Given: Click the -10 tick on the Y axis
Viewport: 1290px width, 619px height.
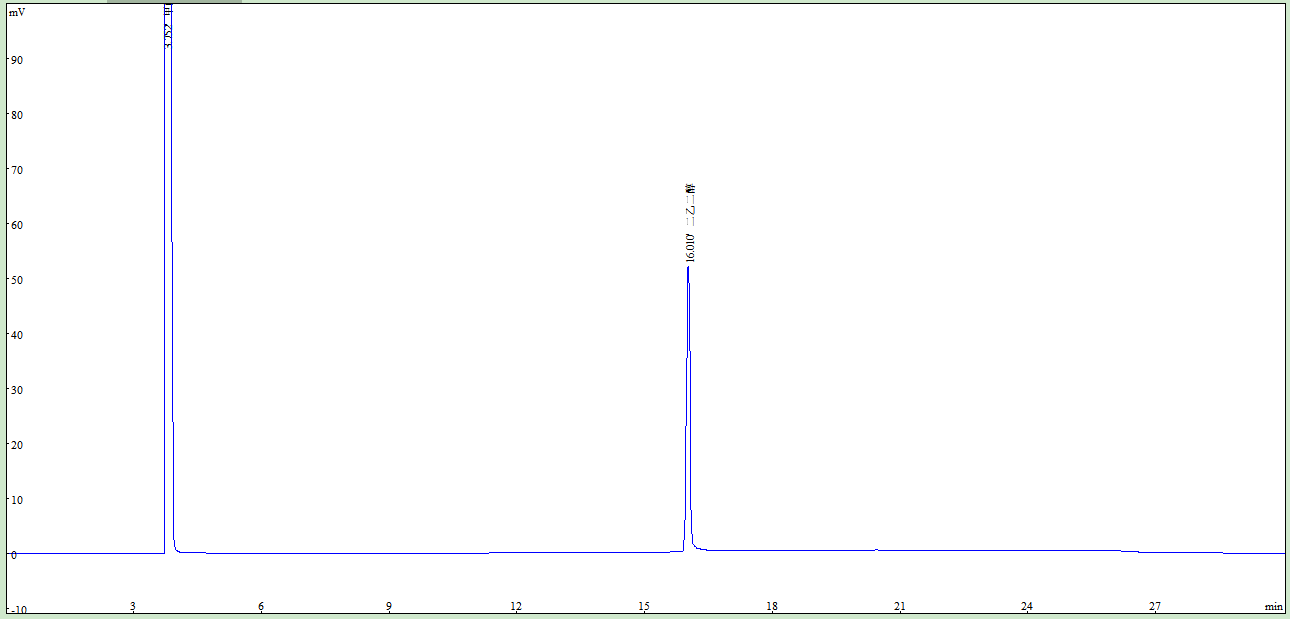Looking at the screenshot, I should click(16, 609).
